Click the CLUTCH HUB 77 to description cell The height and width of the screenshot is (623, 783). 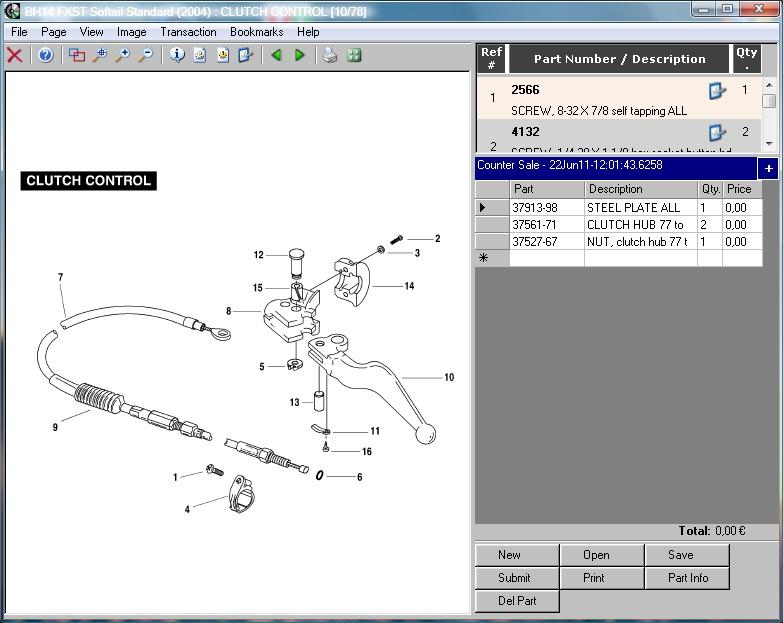click(641, 225)
